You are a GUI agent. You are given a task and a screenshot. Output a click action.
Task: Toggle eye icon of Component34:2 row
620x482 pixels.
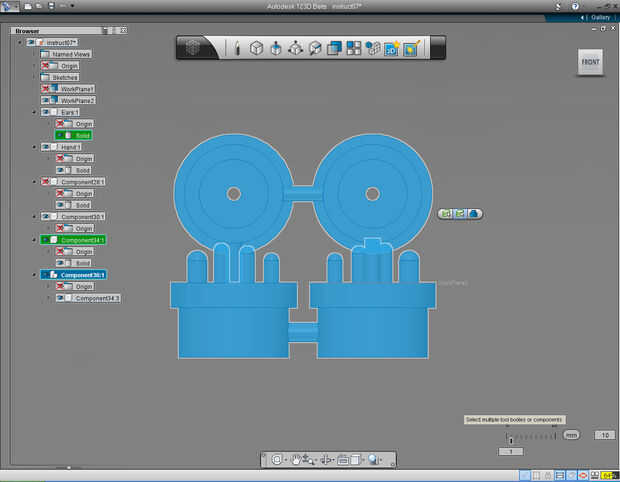[60, 298]
